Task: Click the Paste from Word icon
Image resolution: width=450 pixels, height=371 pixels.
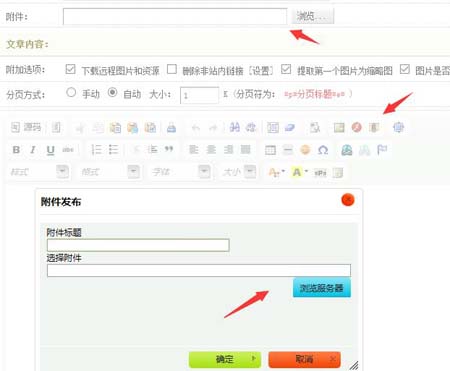Action: 150,128
